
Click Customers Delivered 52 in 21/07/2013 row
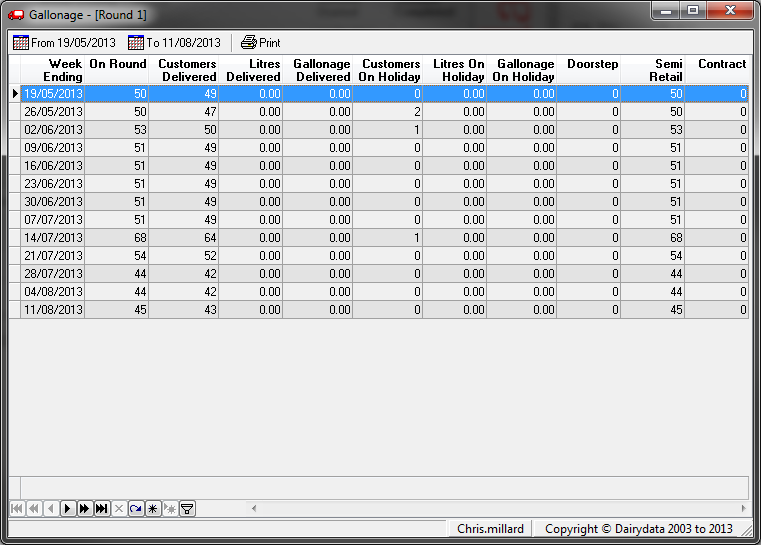(x=184, y=255)
